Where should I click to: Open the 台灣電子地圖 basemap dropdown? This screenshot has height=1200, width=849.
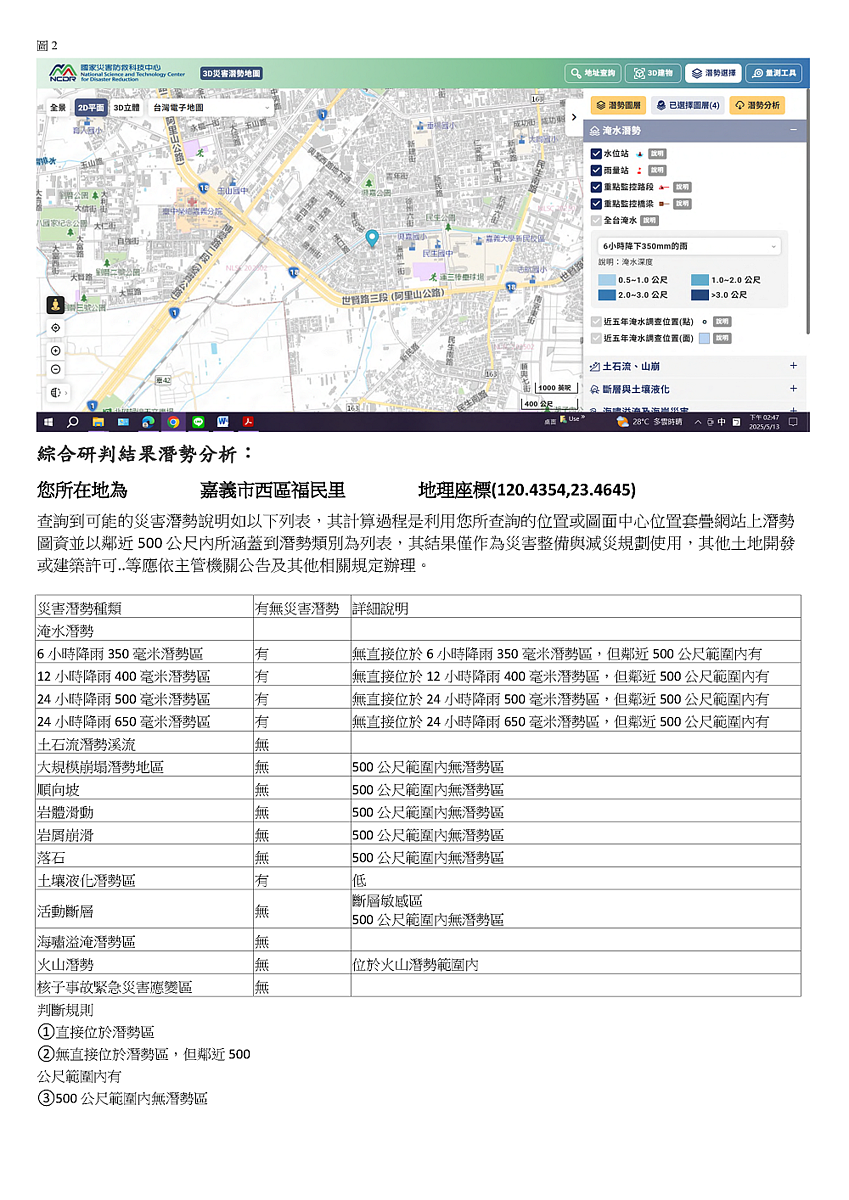click(x=211, y=107)
